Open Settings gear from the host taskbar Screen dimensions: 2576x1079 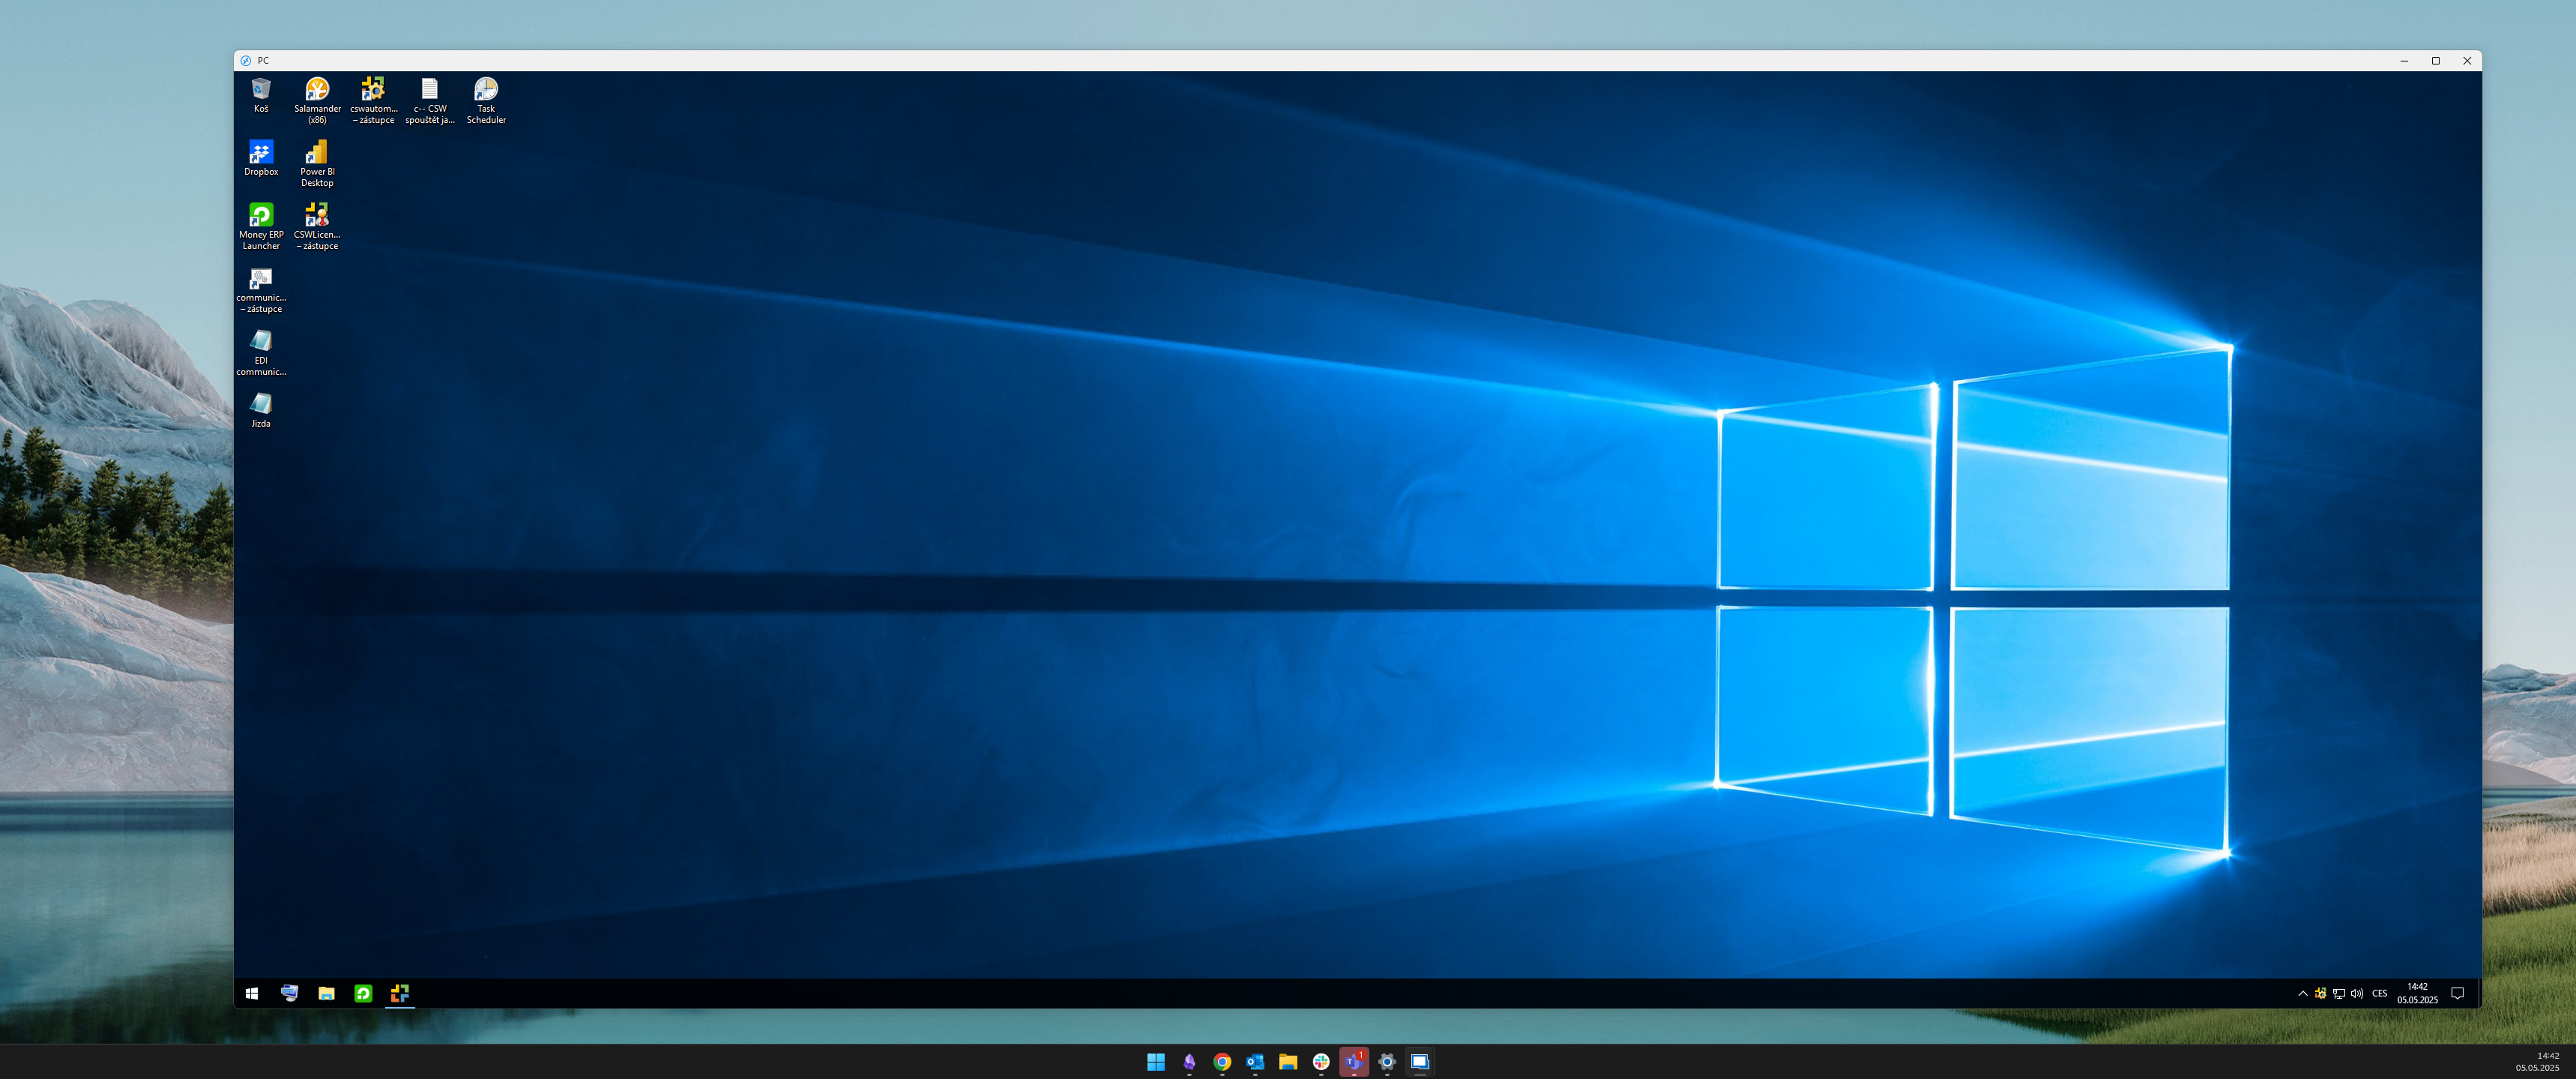click(1387, 1062)
